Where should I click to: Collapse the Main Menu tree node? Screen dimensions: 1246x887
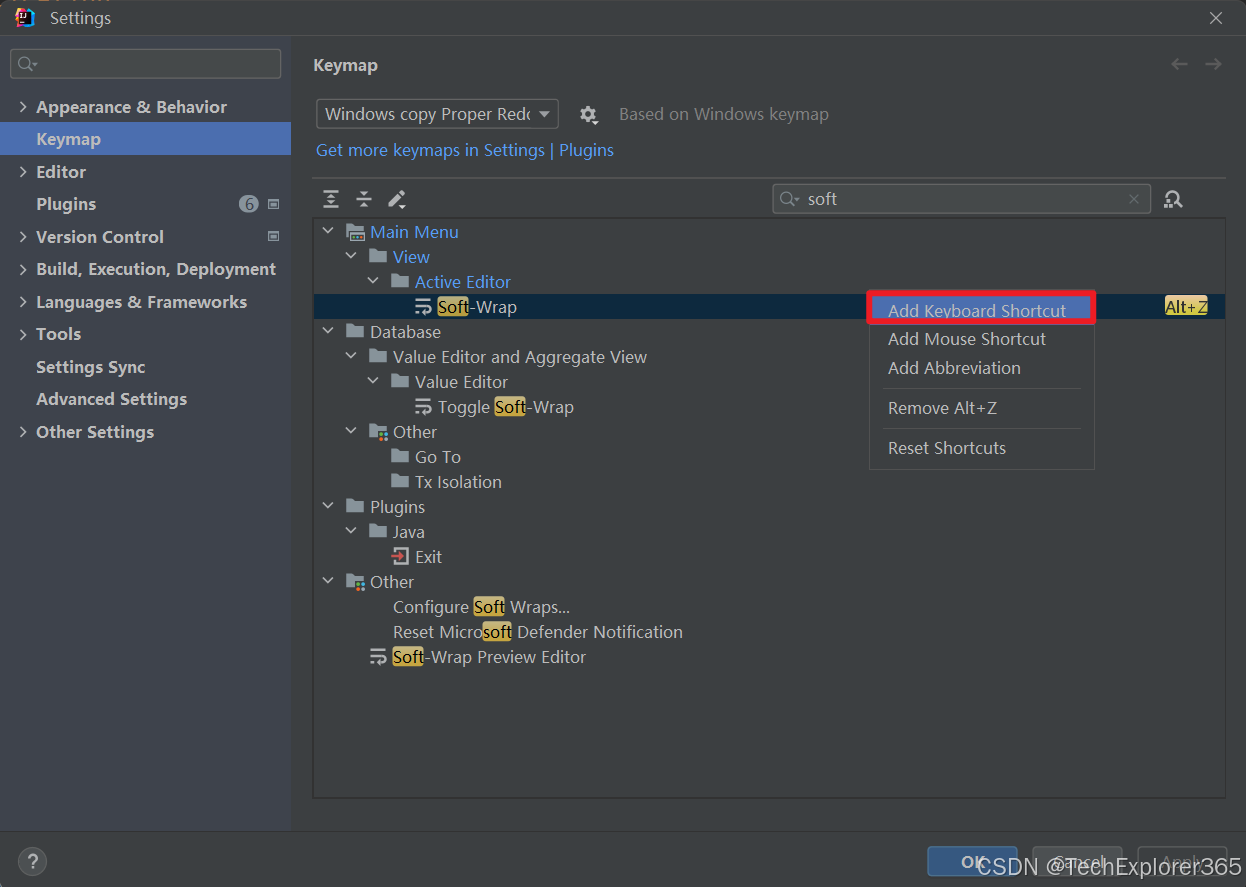coord(328,232)
